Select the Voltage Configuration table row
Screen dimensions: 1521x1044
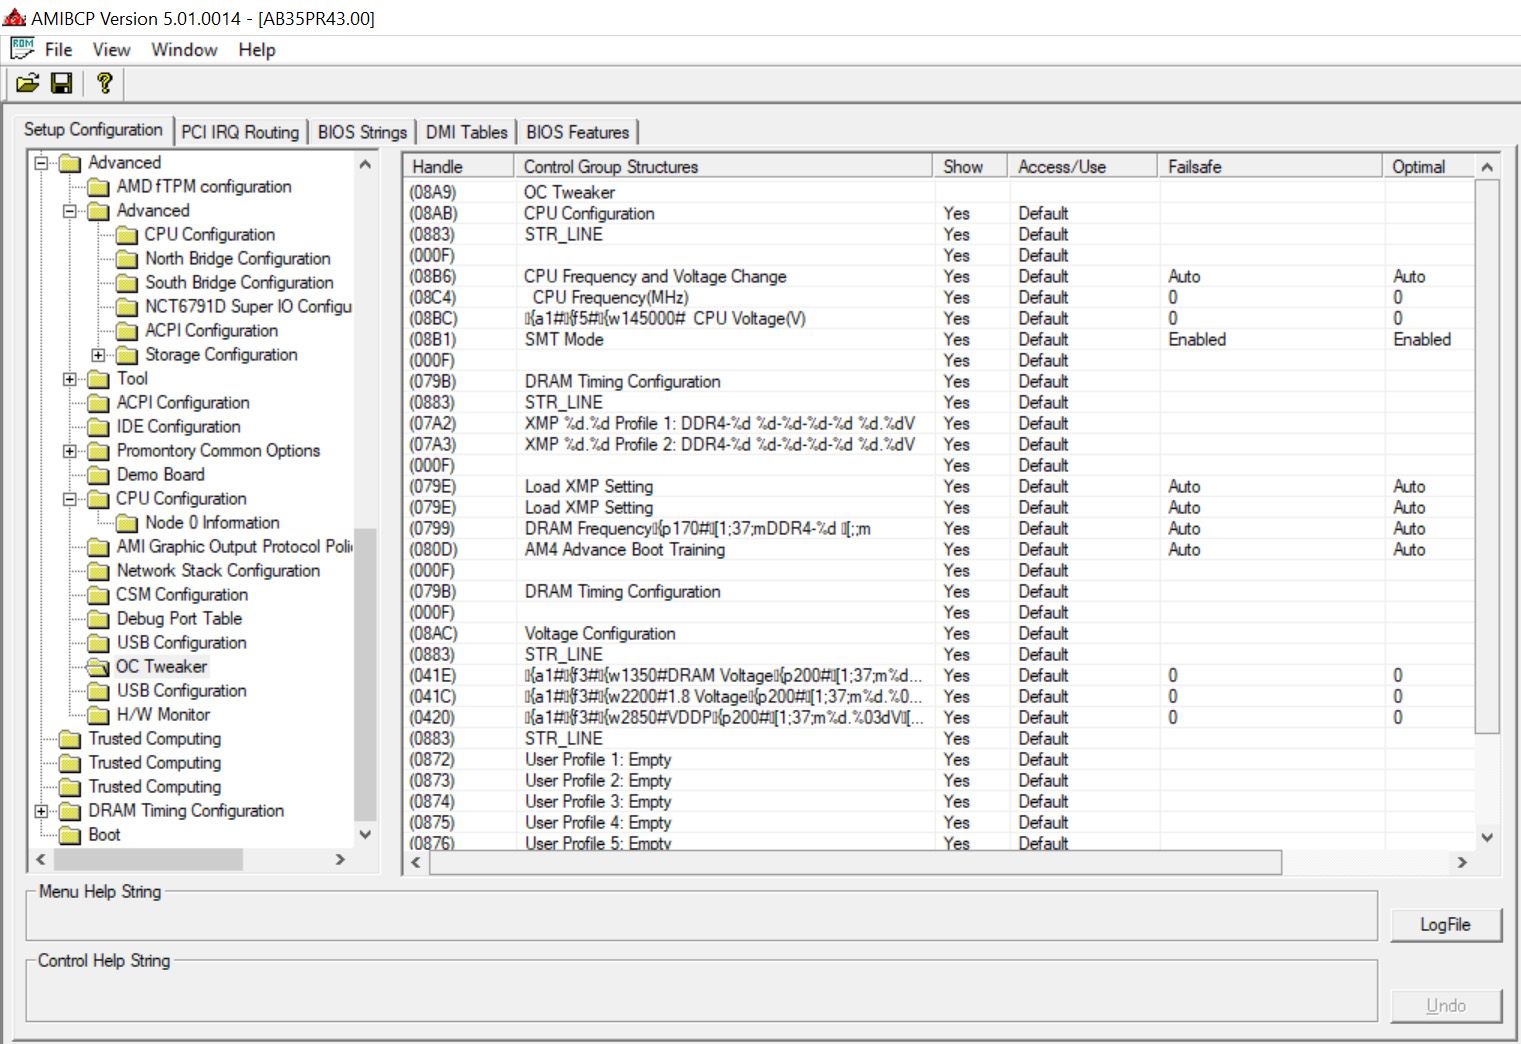pyautogui.click(x=938, y=634)
